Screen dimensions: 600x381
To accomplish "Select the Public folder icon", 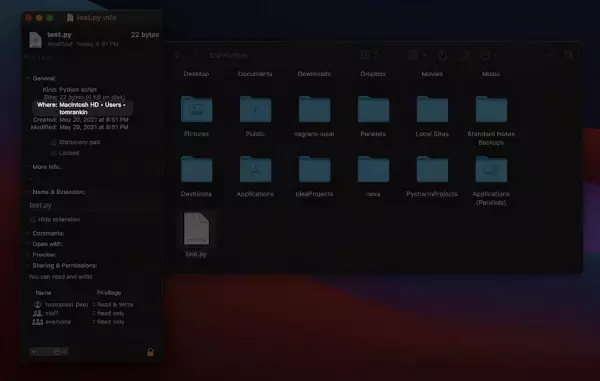I will click(x=255, y=109).
